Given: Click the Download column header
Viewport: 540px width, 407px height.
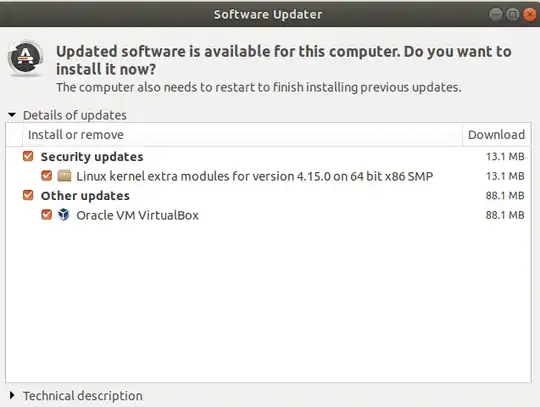Looking at the screenshot, I should coord(496,135).
